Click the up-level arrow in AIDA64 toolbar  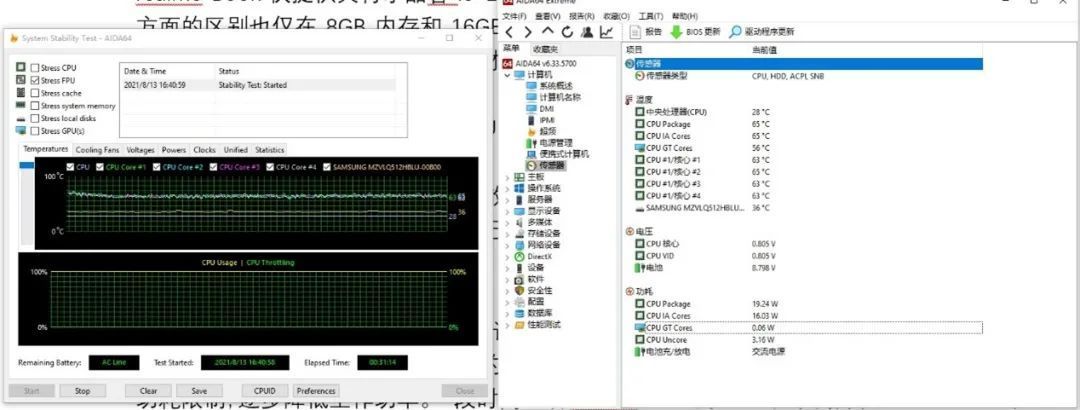547,32
